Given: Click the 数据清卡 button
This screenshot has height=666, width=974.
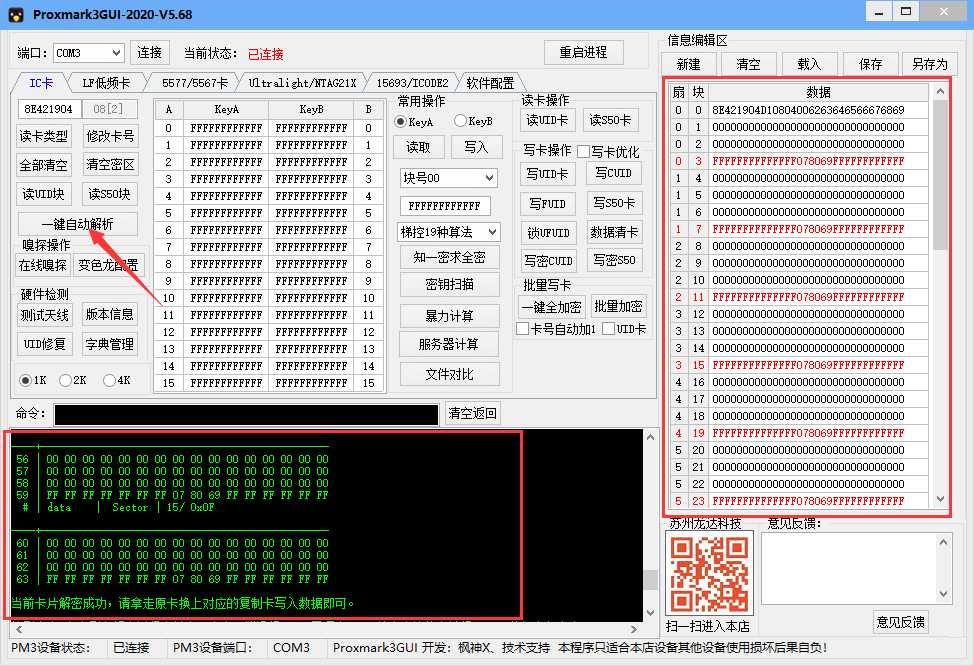Looking at the screenshot, I should click(x=614, y=232).
